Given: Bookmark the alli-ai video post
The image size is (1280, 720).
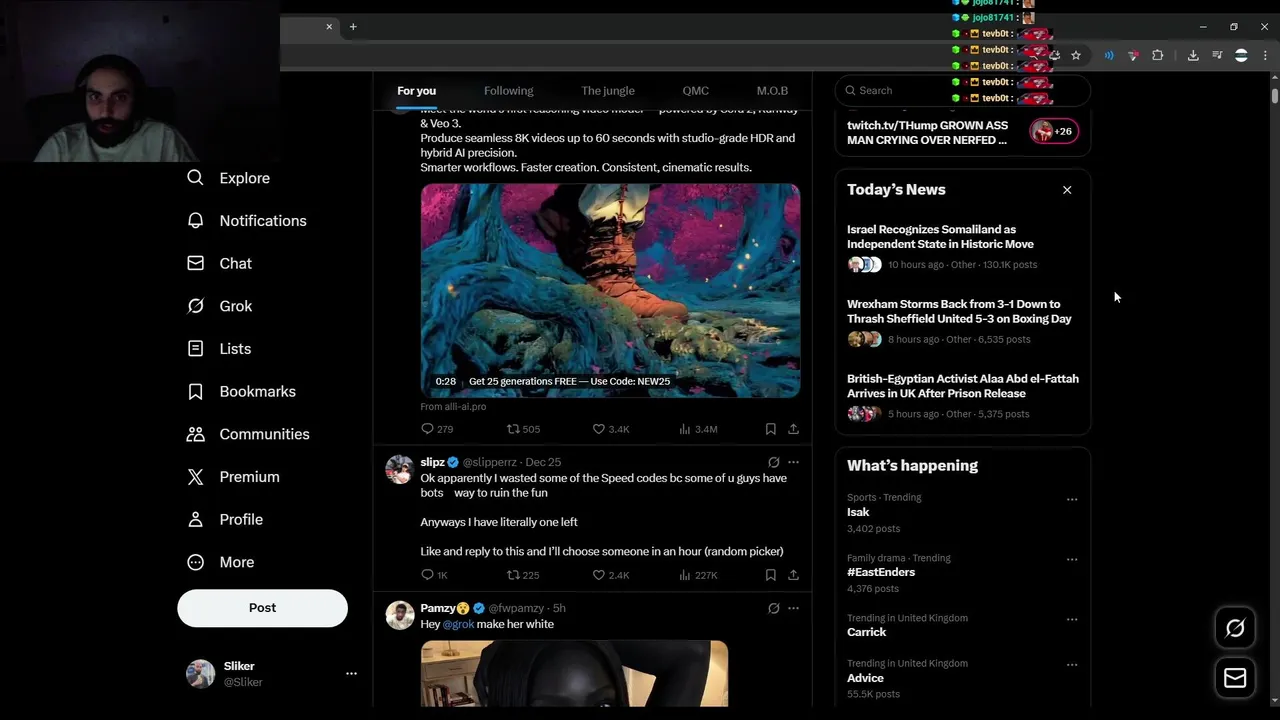Looking at the screenshot, I should (770, 429).
